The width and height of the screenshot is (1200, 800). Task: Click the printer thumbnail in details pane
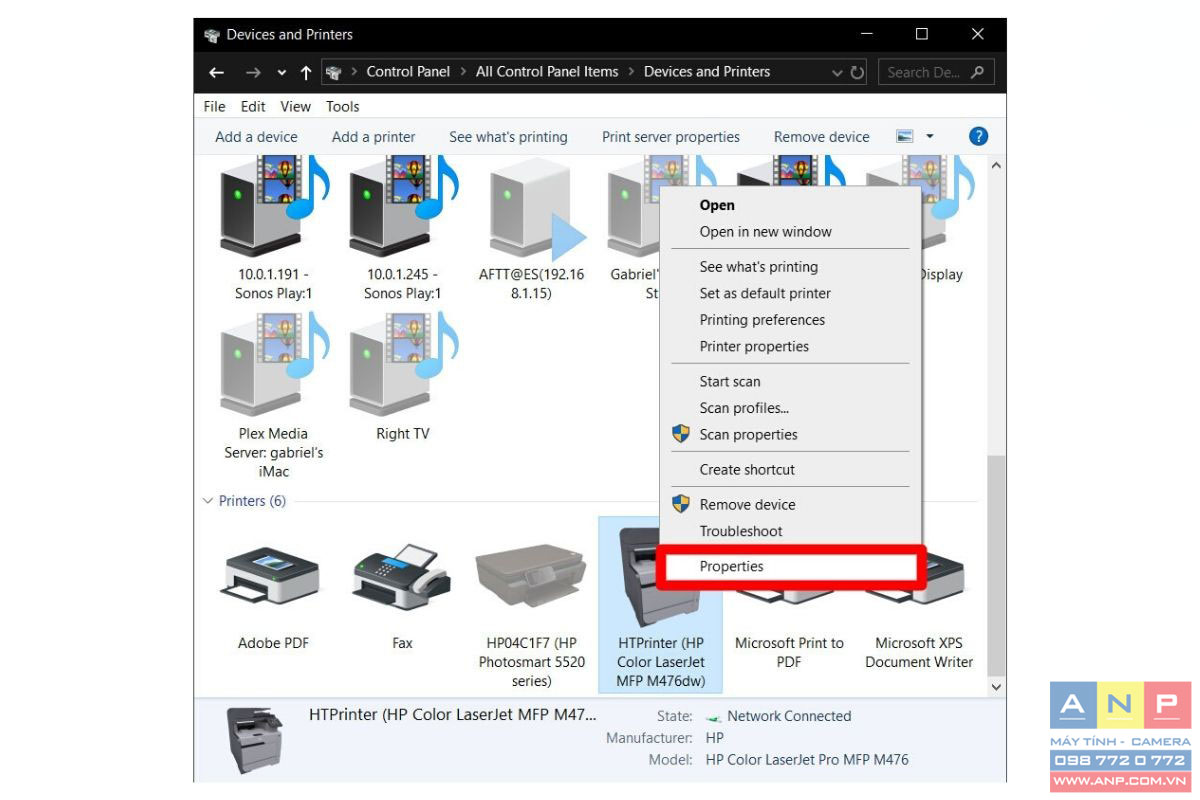pos(254,742)
